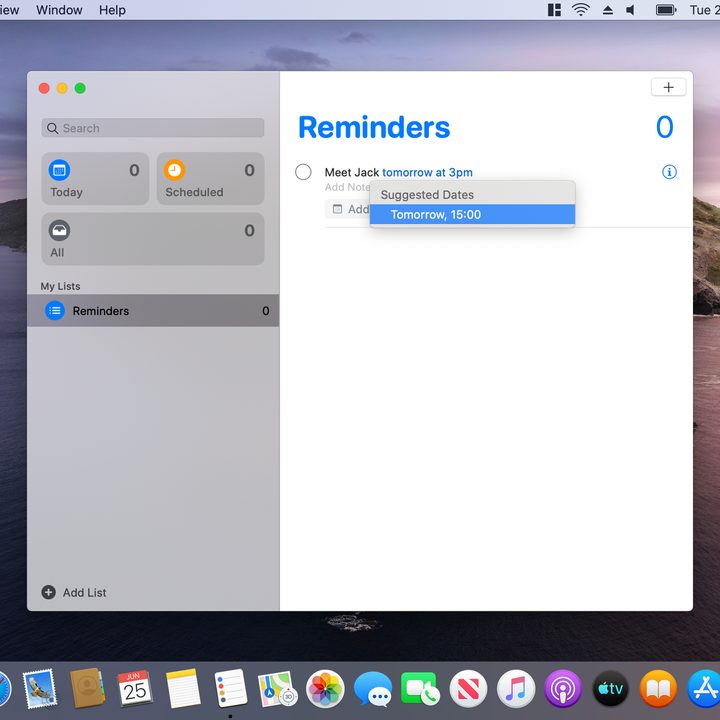
Task: Click the eject icon in menu bar
Action: (x=608, y=10)
